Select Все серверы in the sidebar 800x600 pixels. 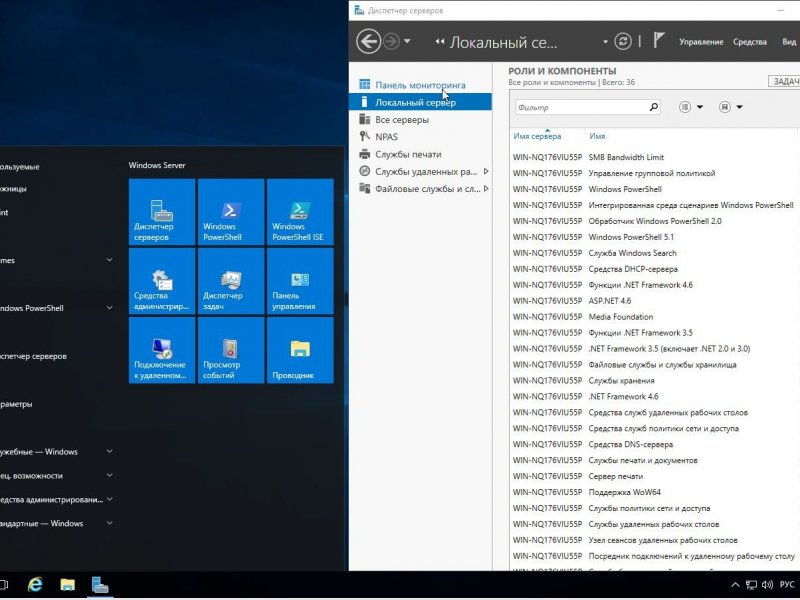(420, 119)
